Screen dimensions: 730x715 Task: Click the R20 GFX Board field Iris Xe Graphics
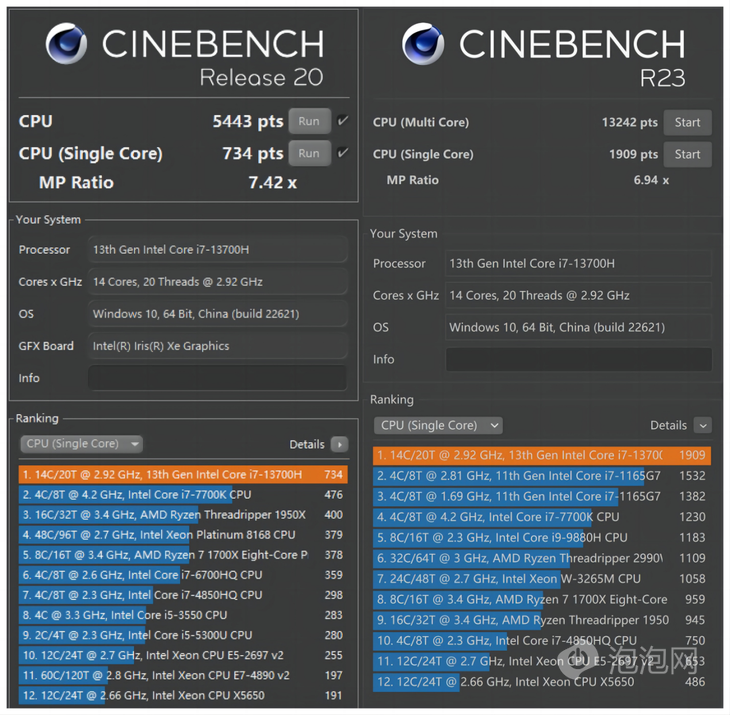tap(217, 346)
